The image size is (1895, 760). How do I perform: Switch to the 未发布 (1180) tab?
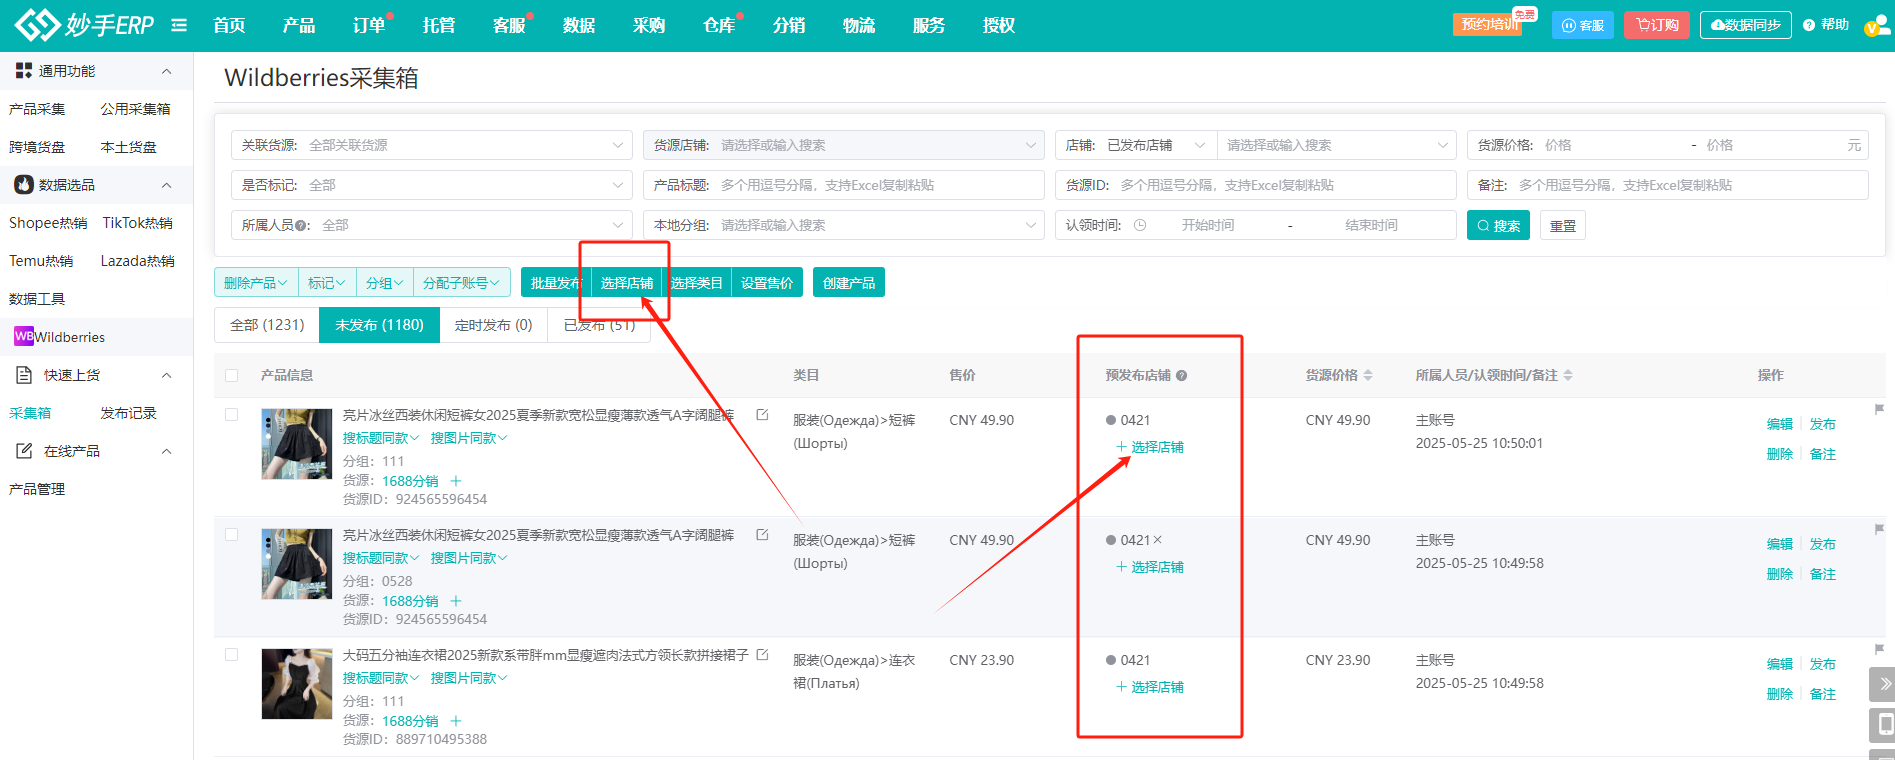tap(379, 325)
